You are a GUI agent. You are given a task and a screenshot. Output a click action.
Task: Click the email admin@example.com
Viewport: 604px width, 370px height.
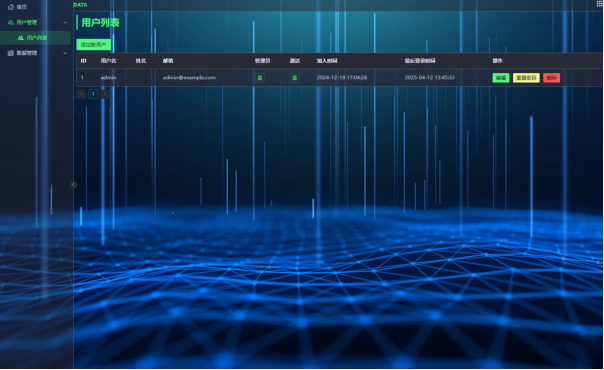(x=189, y=78)
